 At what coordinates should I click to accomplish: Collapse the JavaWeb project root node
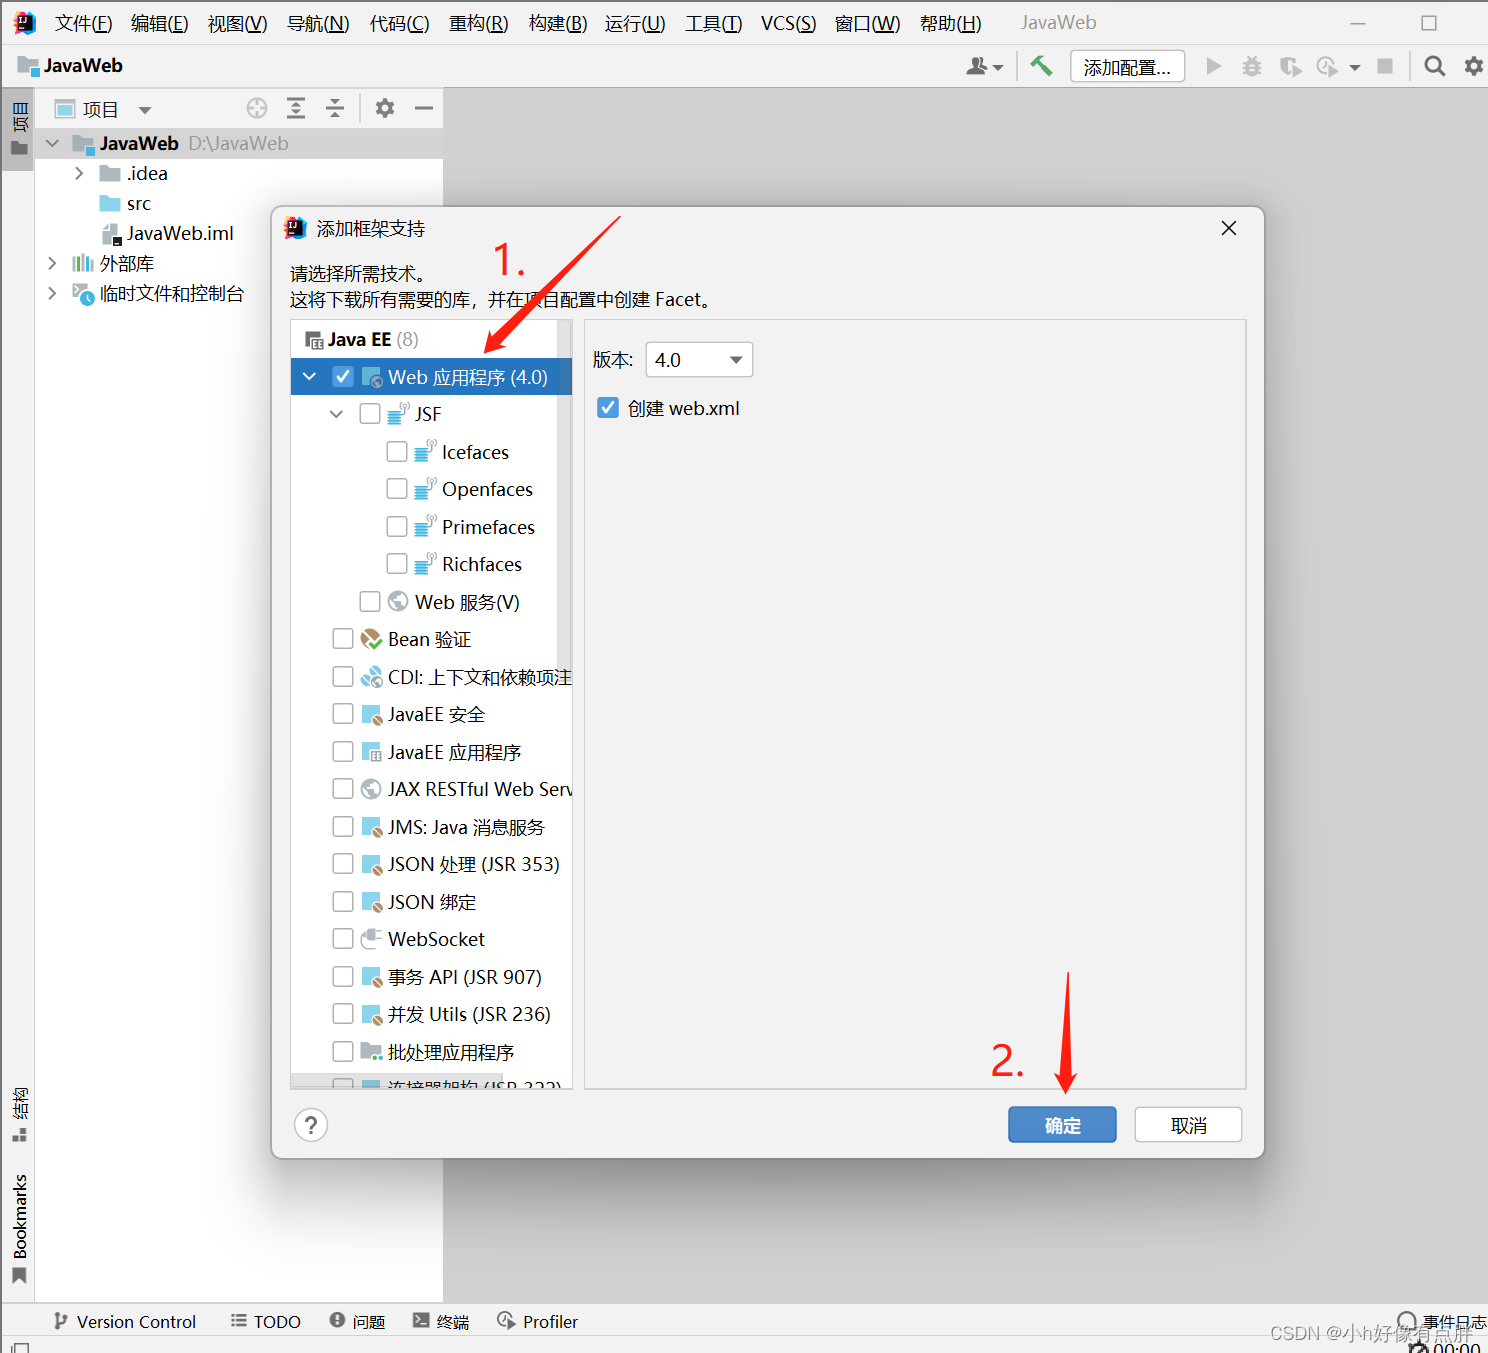[53, 143]
